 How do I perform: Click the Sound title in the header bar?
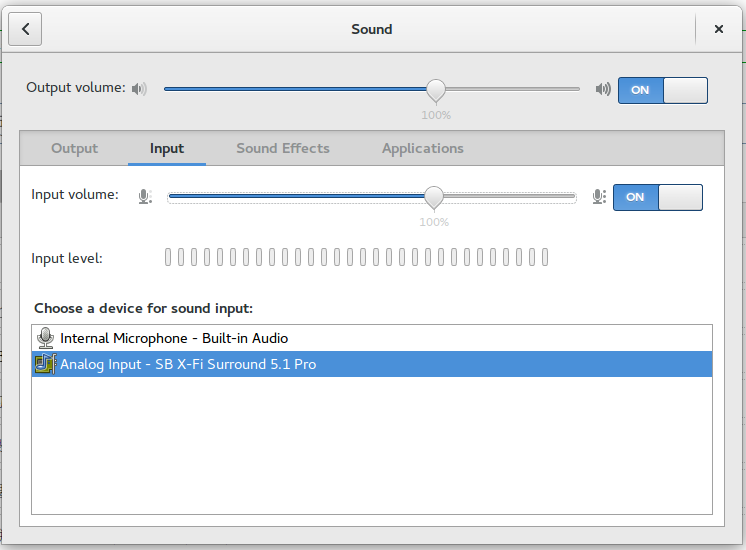click(371, 30)
